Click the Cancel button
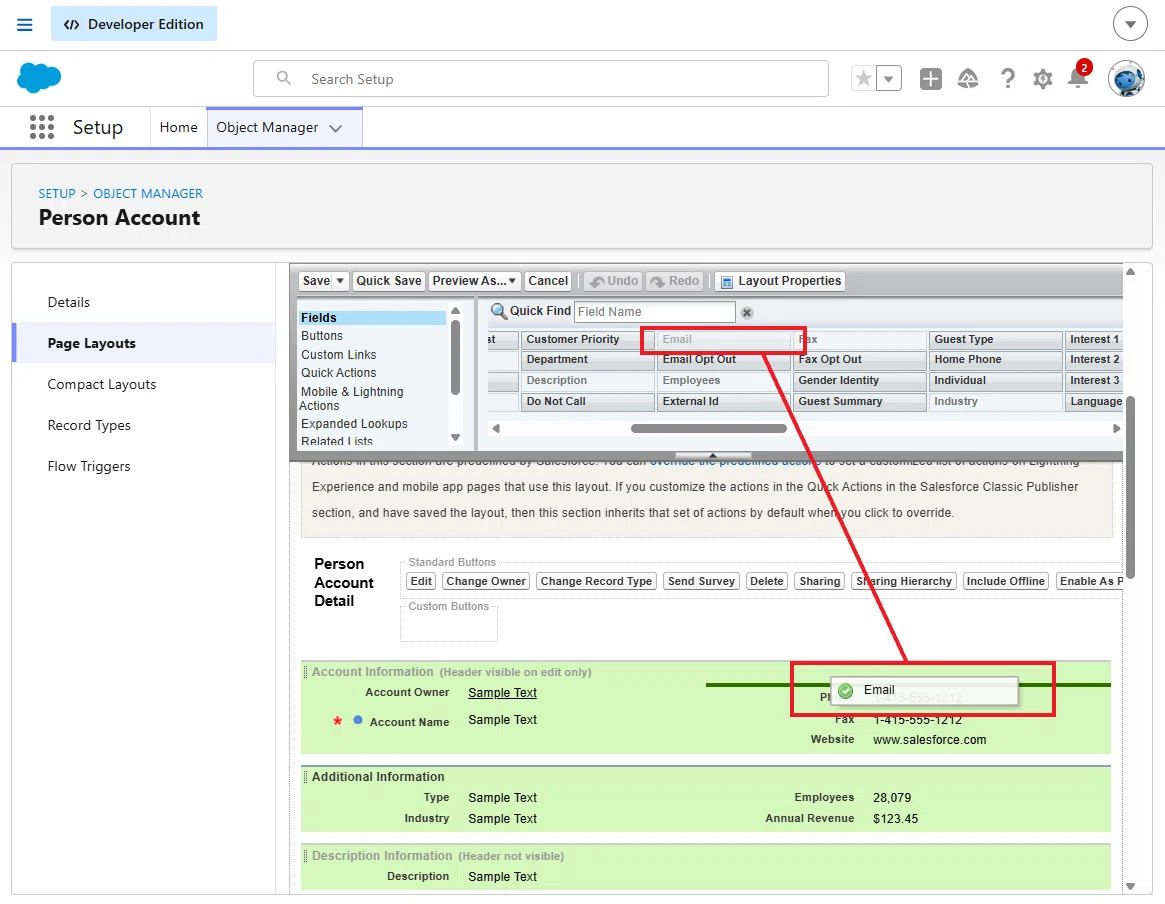Image resolution: width=1165 pixels, height=904 pixels. pyautogui.click(x=548, y=281)
